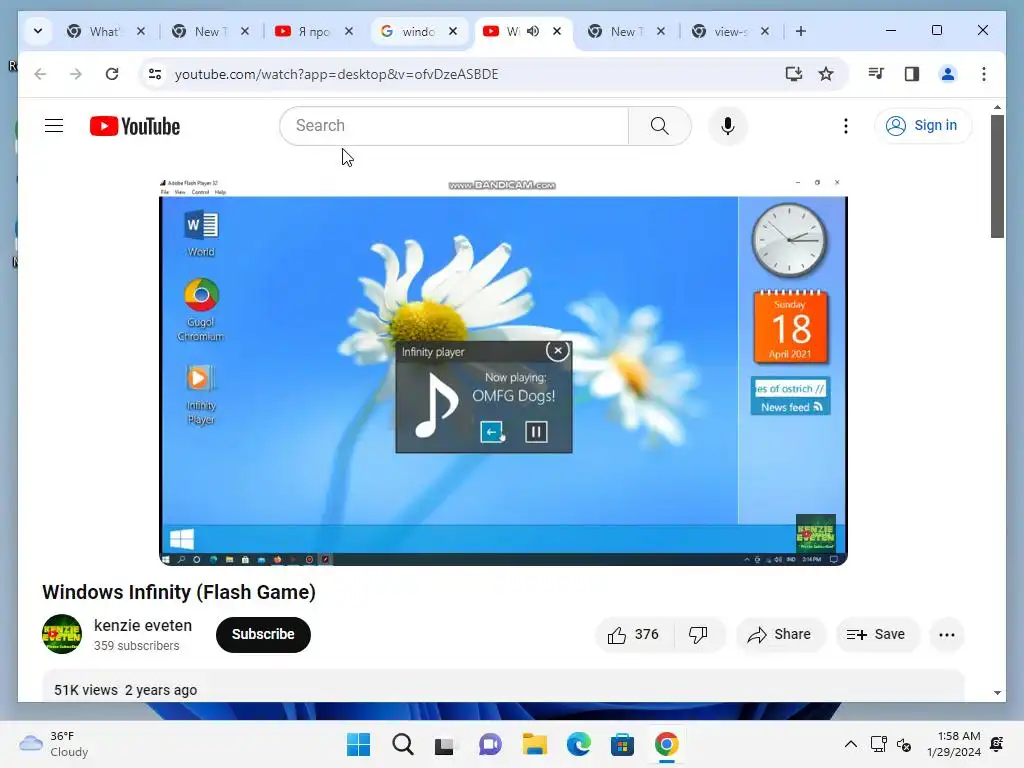This screenshot has height=768, width=1024.
Task: Click the YouTube search magnifier button
Action: coord(660,125)
